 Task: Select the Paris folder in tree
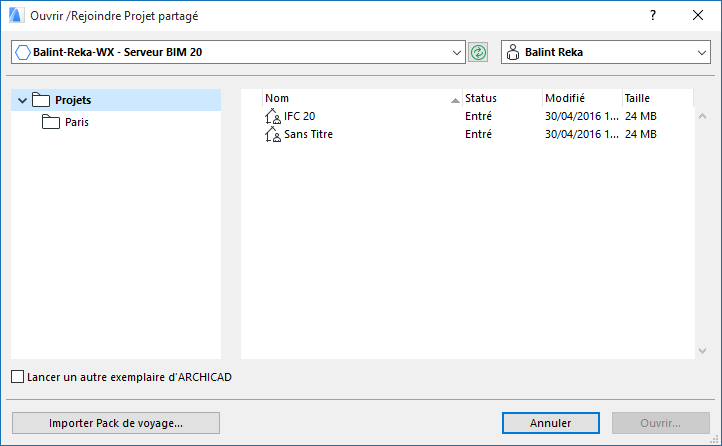coord(77,122)
